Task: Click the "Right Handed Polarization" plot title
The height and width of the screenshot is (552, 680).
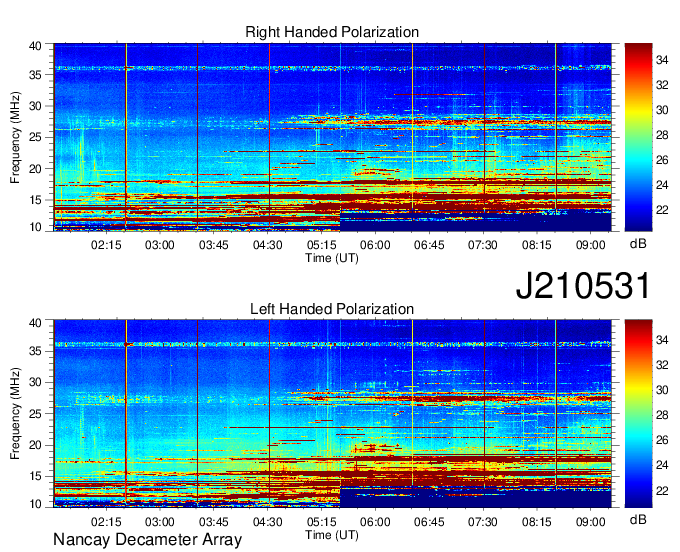Action: (x=332, y=32)
